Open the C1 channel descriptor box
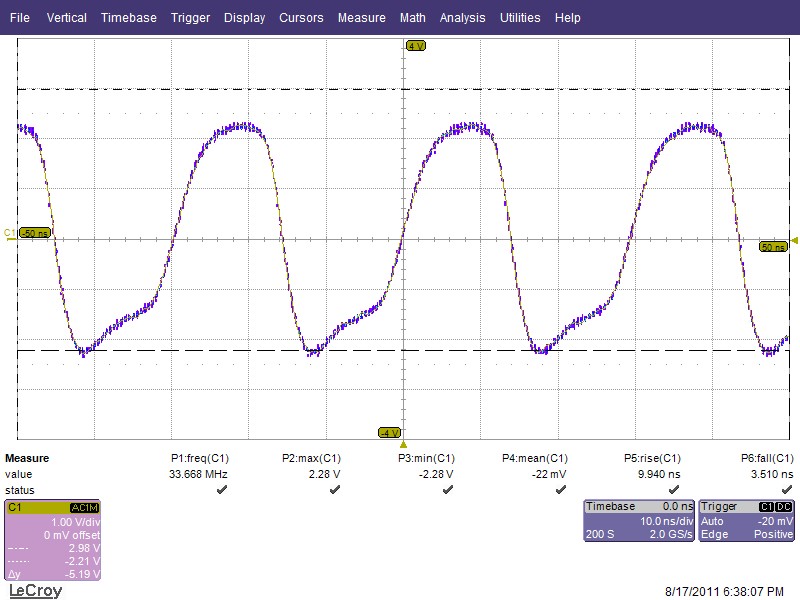 53,540
